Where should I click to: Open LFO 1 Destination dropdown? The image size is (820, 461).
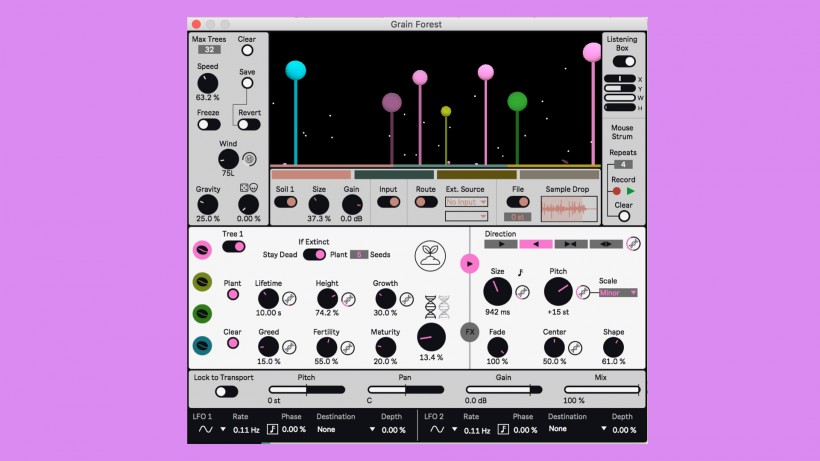pyautogui.click(x=345, y=430)
